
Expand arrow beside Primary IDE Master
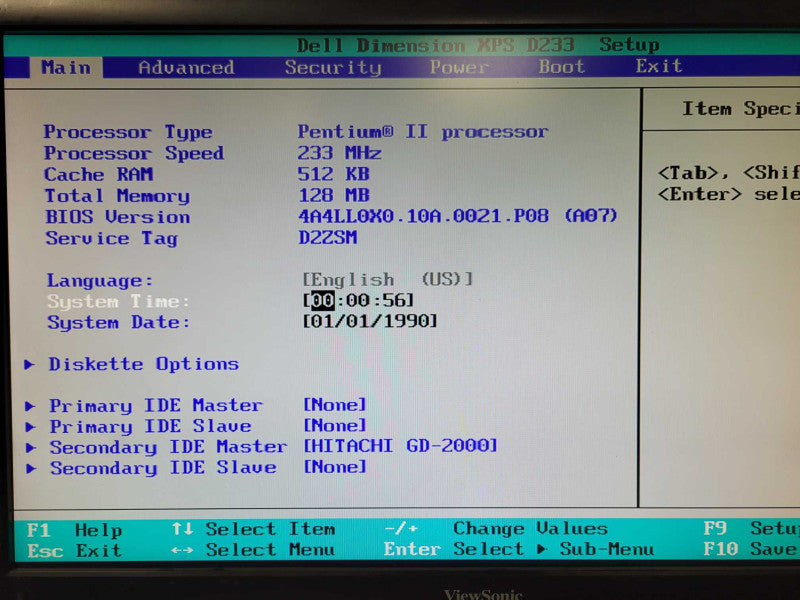point(30,406)
